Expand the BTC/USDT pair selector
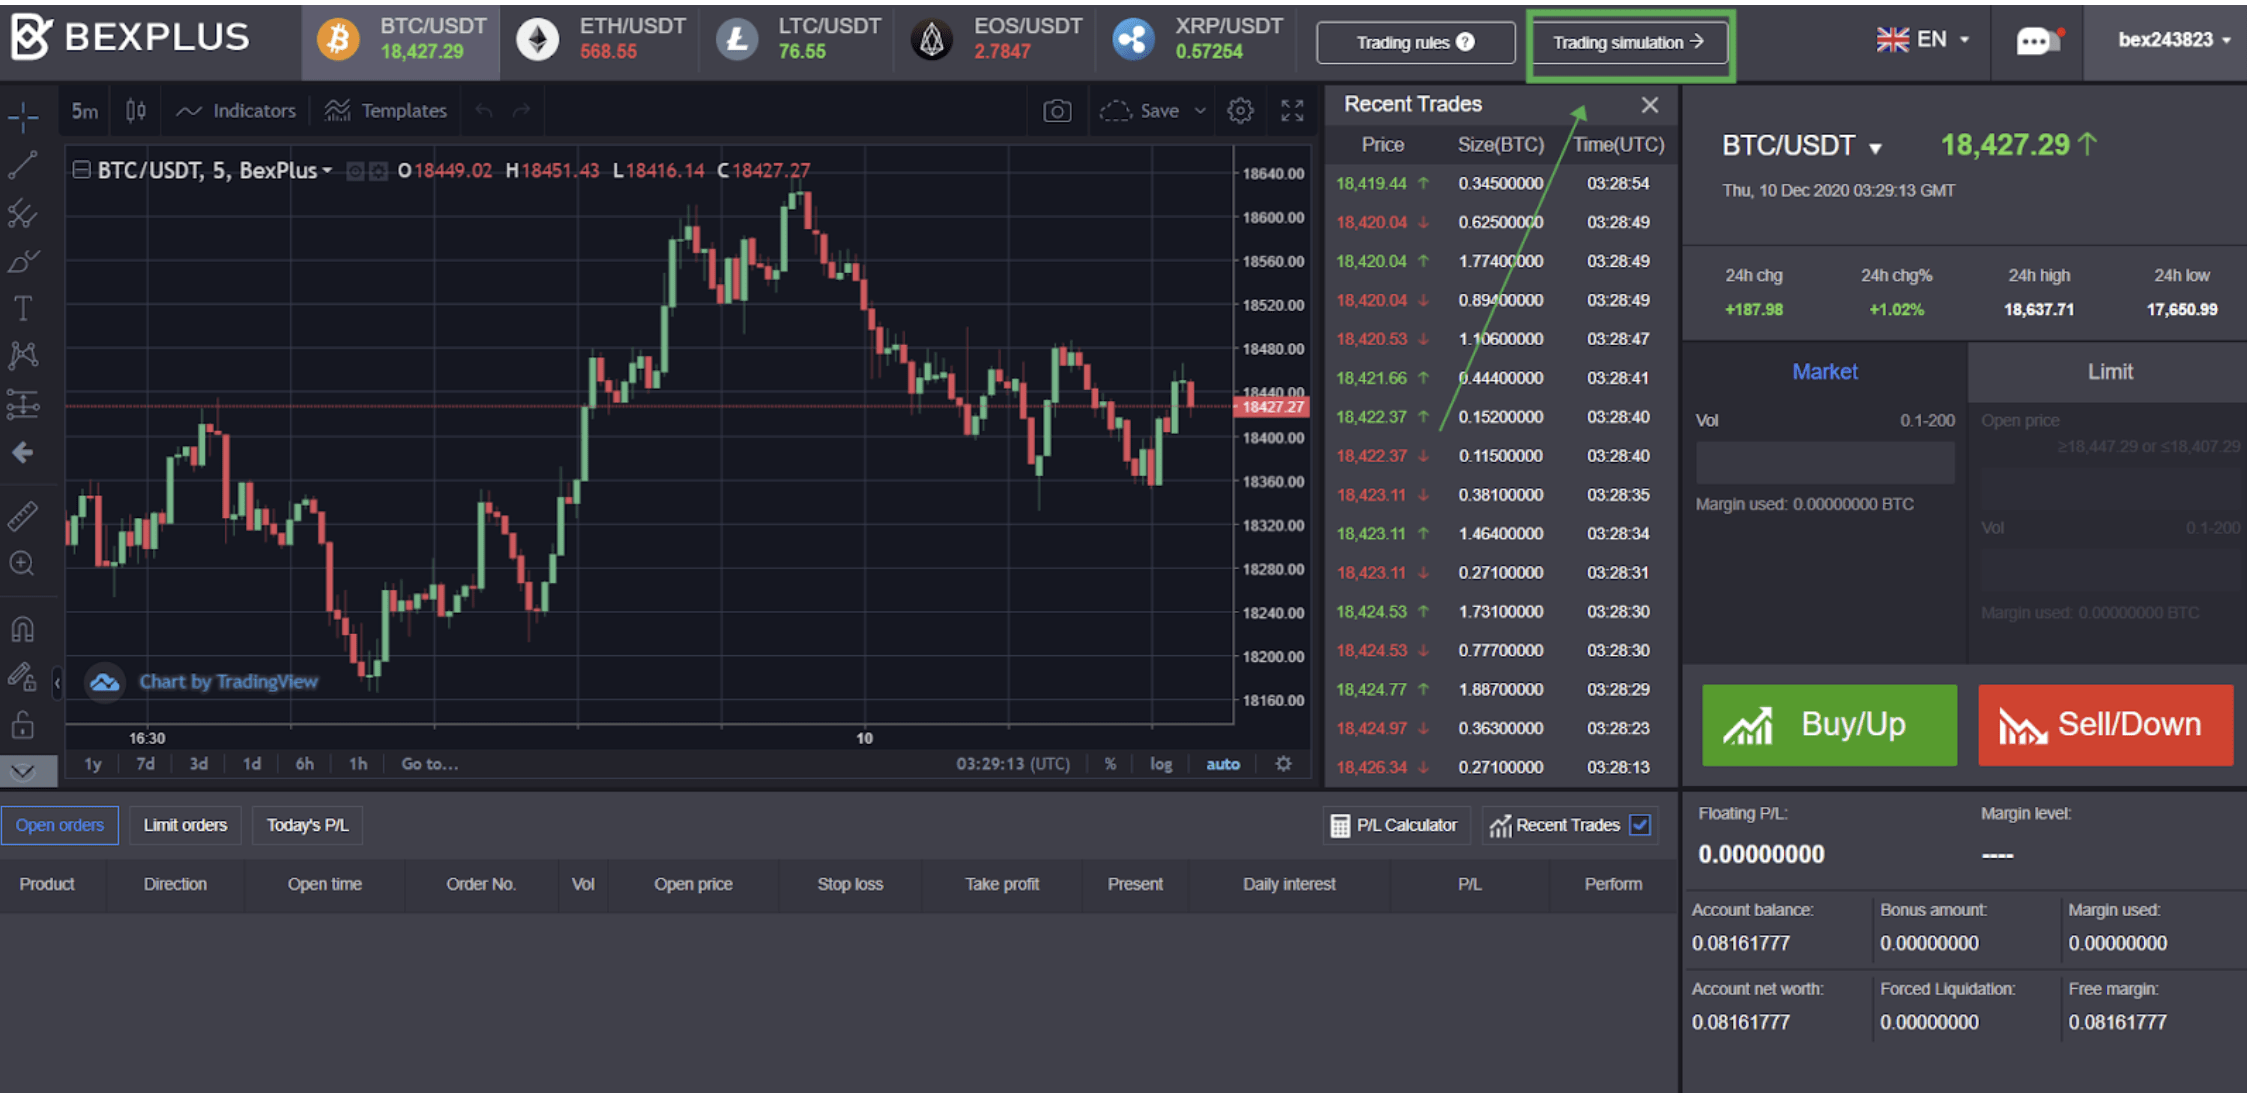 click(x=1876, y=148)
